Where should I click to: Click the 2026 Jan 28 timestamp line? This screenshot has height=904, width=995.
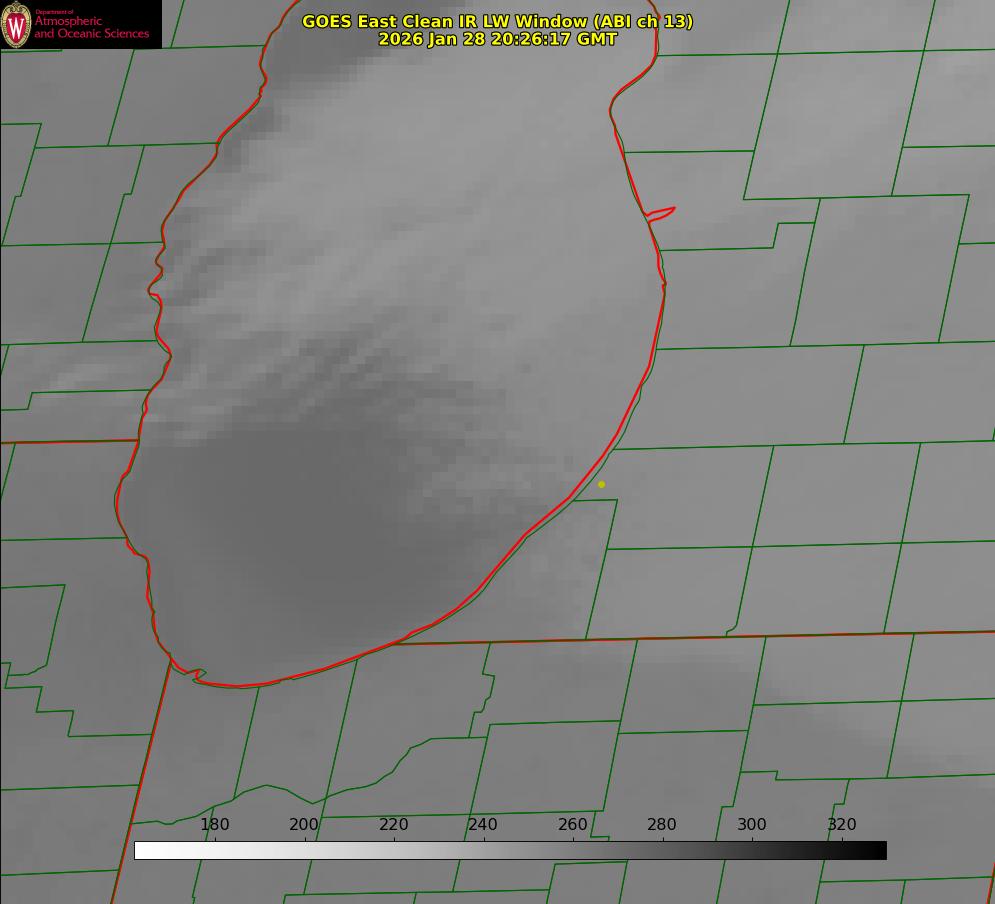click(497, 39)
